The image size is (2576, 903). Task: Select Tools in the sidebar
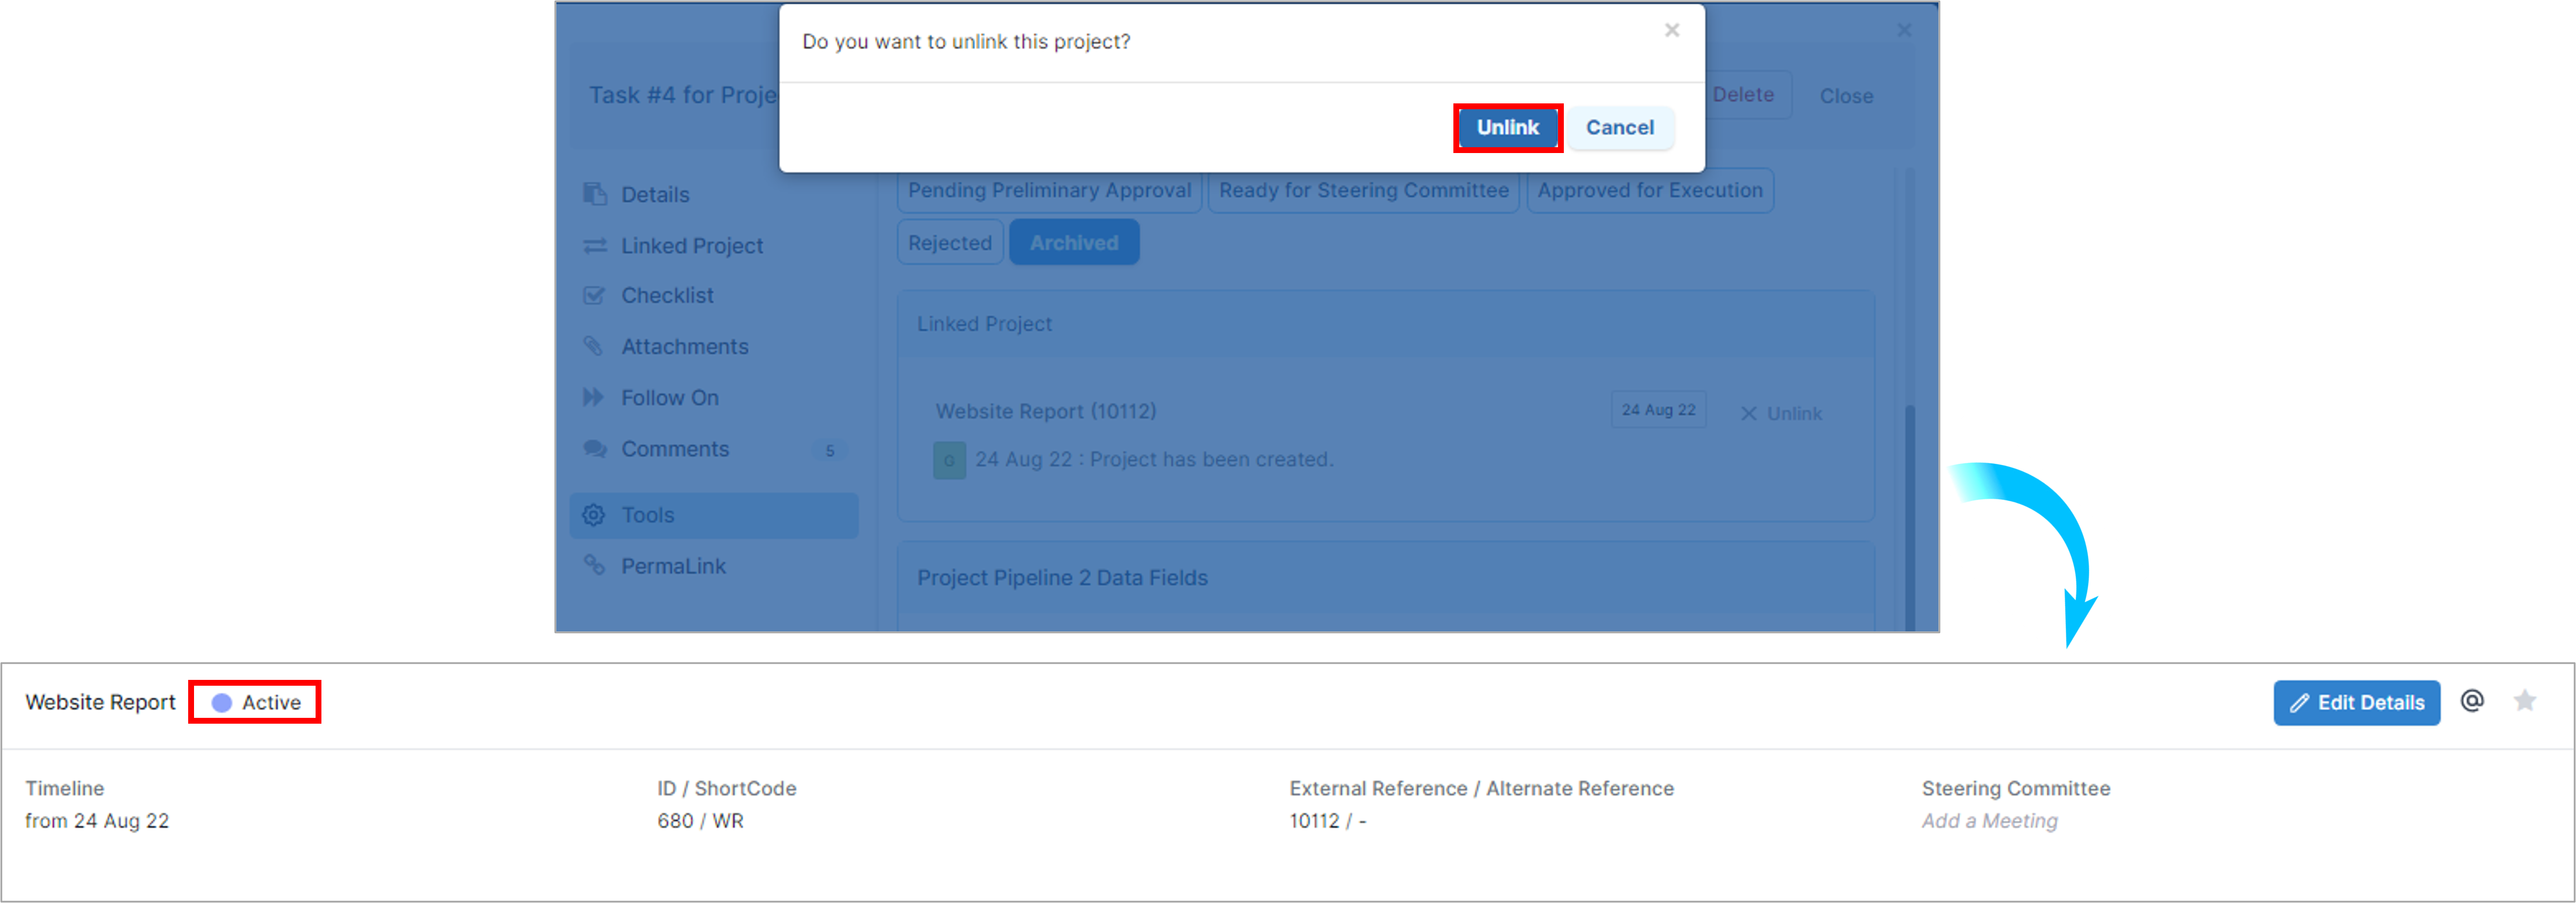714,515
